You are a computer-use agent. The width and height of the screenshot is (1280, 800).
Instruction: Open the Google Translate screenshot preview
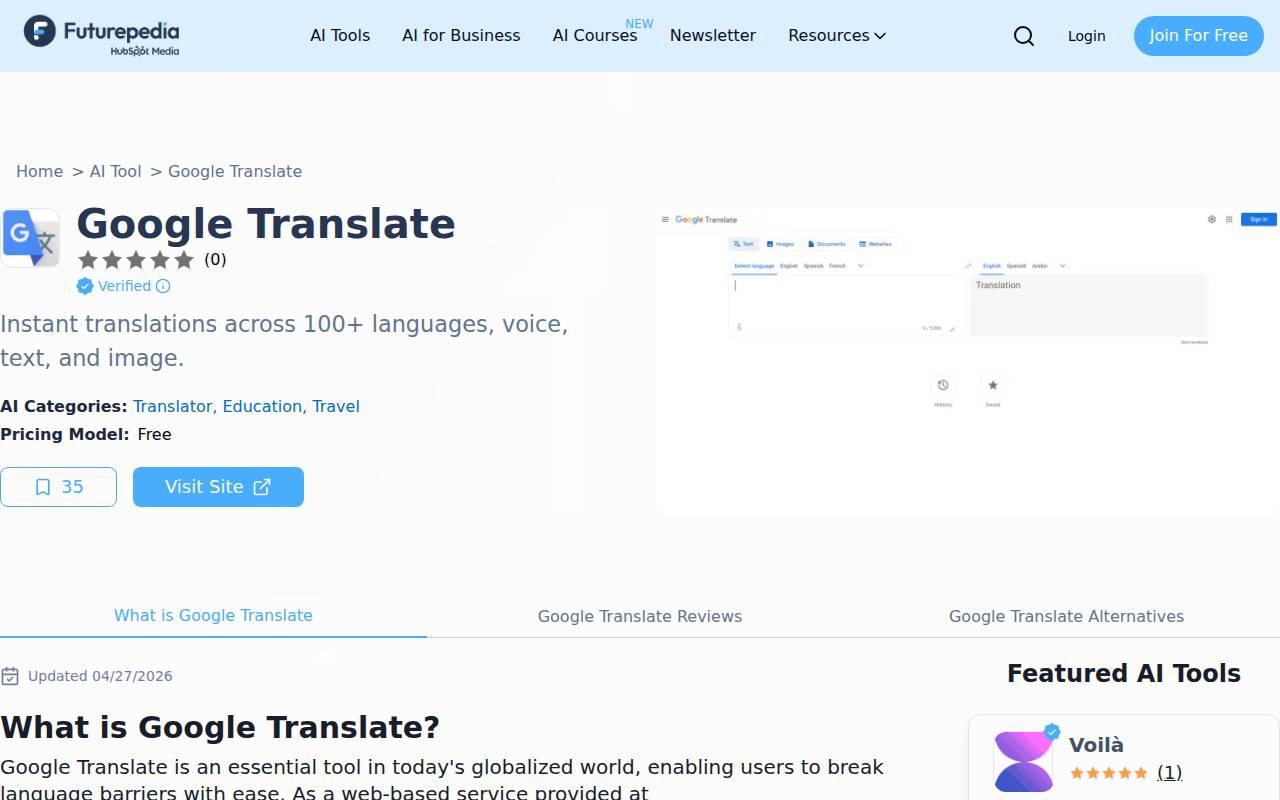click(x=968, y=361)
